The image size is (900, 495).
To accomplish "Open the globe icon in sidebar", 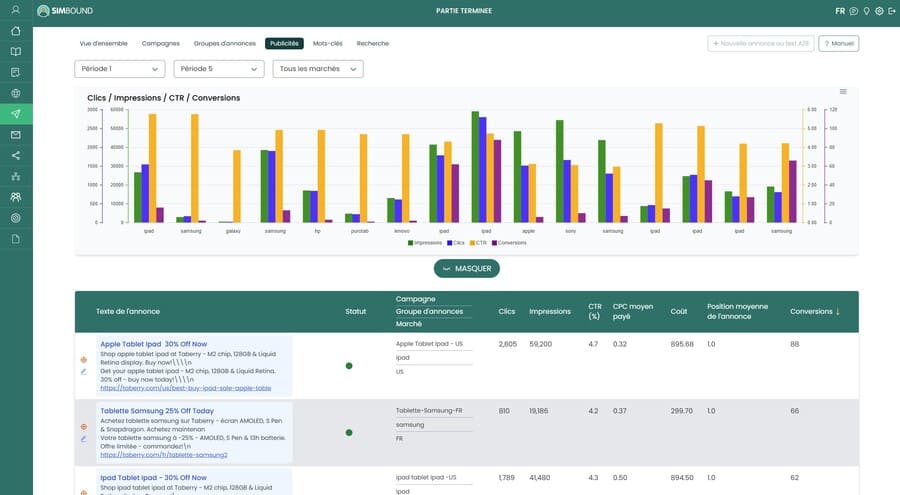I will coord(15,93).
